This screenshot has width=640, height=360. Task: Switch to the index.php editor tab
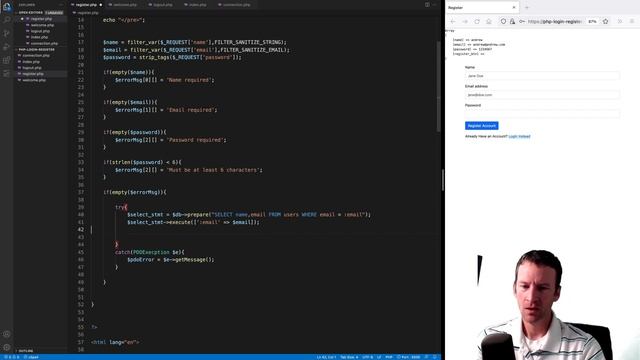coord(196,5)
